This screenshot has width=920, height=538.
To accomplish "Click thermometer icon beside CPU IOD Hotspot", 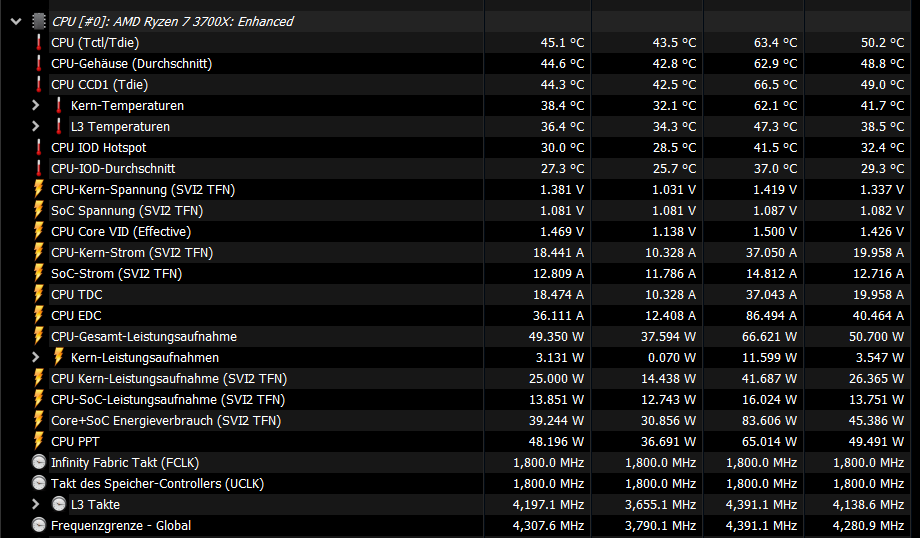I will 39,147.
